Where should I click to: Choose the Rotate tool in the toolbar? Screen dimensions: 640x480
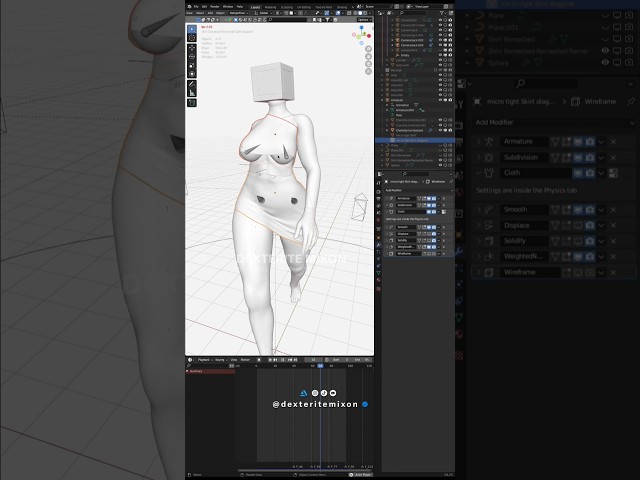point(192,56)
